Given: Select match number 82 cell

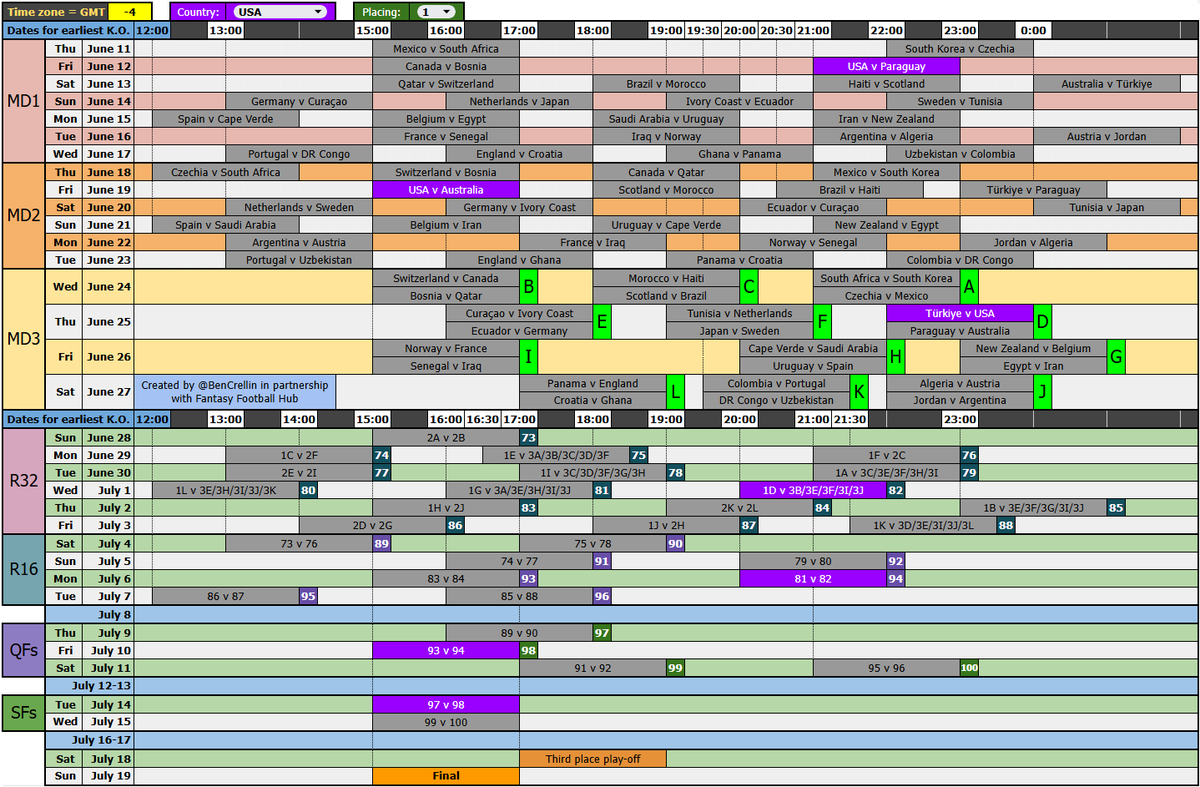Looking at the screenshot, I should 895,490.
